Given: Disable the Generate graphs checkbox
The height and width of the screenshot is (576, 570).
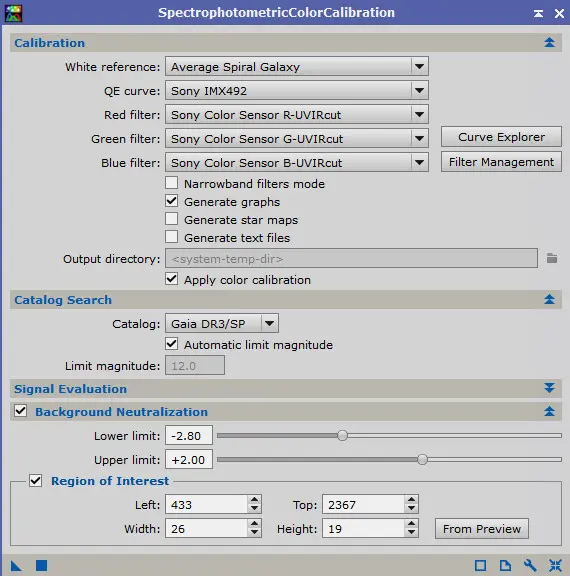Looking at the screenshot, I should (x=172, y=201).
